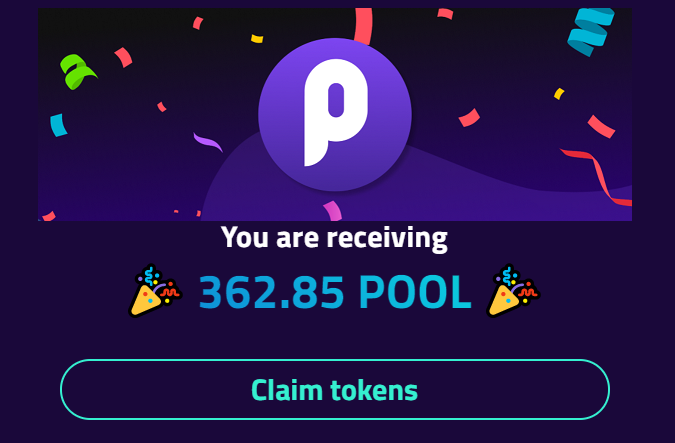Screen dimensions: 675x443
Task: Click the word POOL in the amount
Action: point(415,292)
